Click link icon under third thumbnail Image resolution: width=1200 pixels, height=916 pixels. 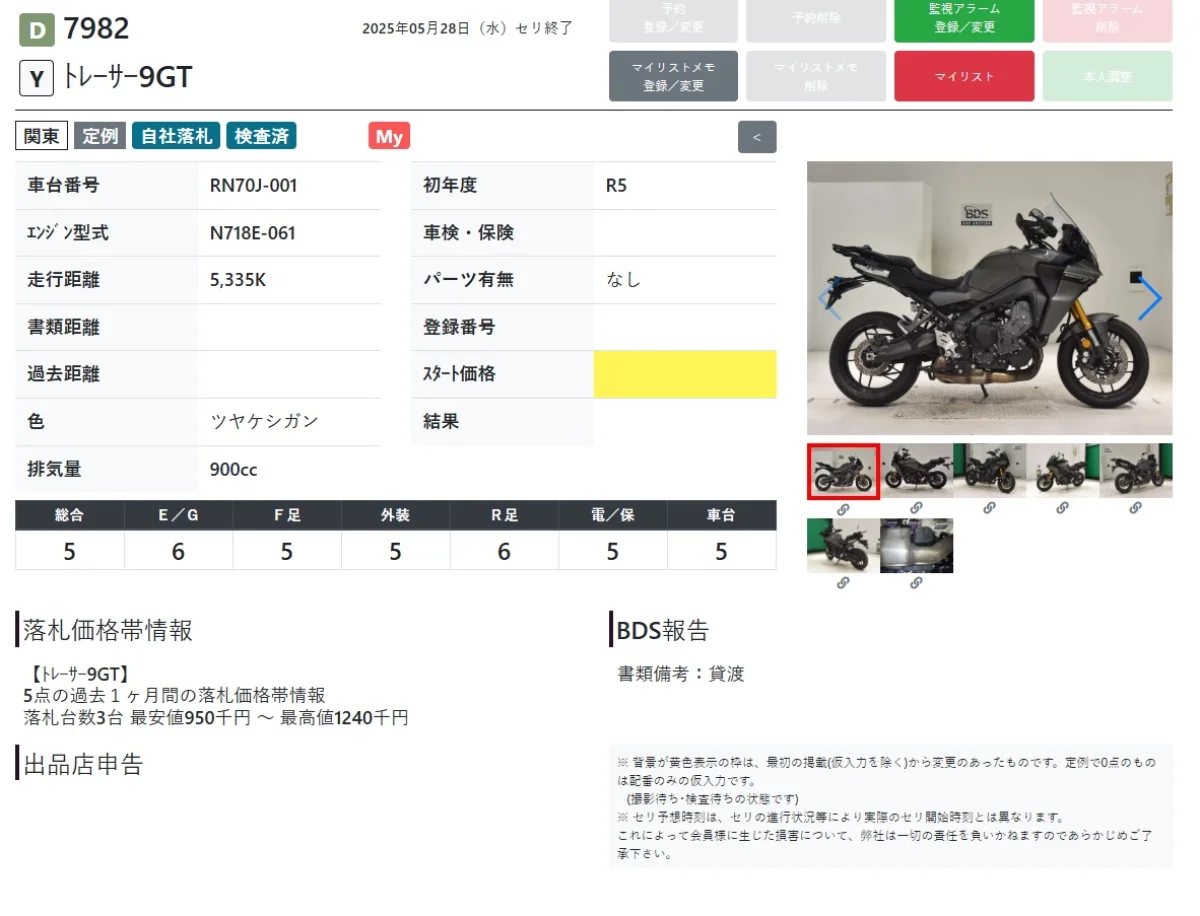tap(989, 508)
